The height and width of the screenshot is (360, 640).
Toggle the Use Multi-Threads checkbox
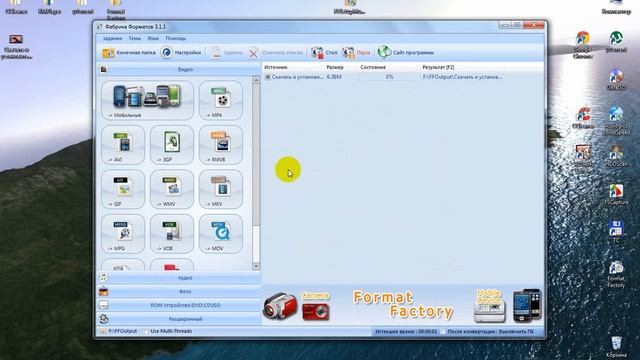[146, 331]
